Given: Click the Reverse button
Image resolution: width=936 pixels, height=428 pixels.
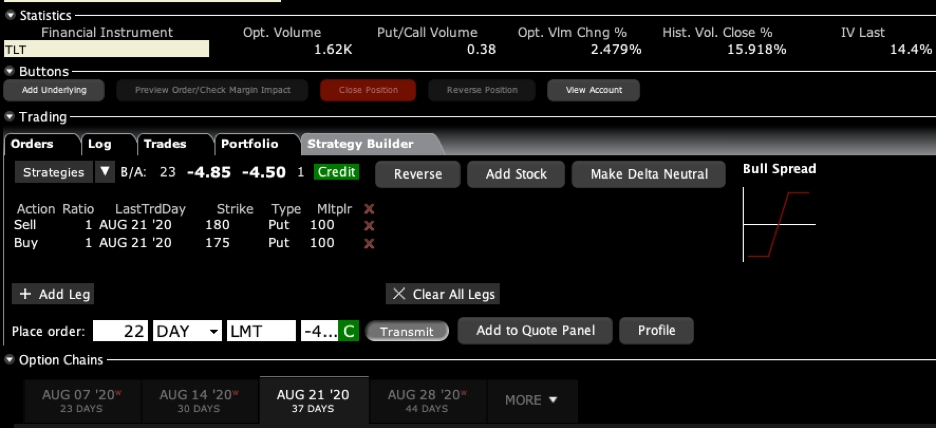Looking at the screenshot, I should point(417,174).
